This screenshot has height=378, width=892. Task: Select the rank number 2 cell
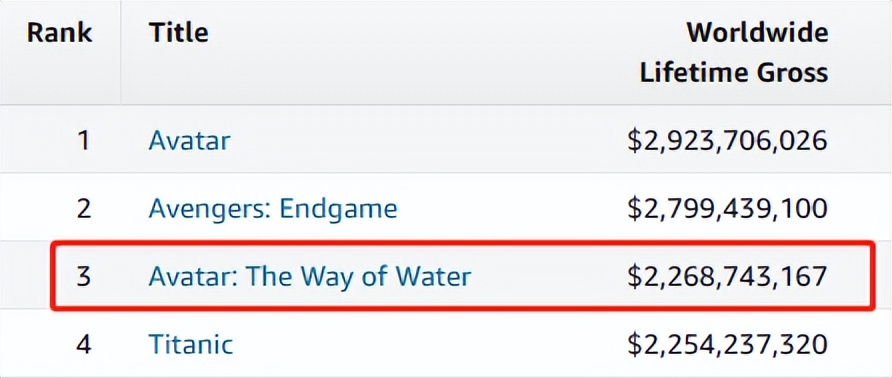[x=84, y=208]
